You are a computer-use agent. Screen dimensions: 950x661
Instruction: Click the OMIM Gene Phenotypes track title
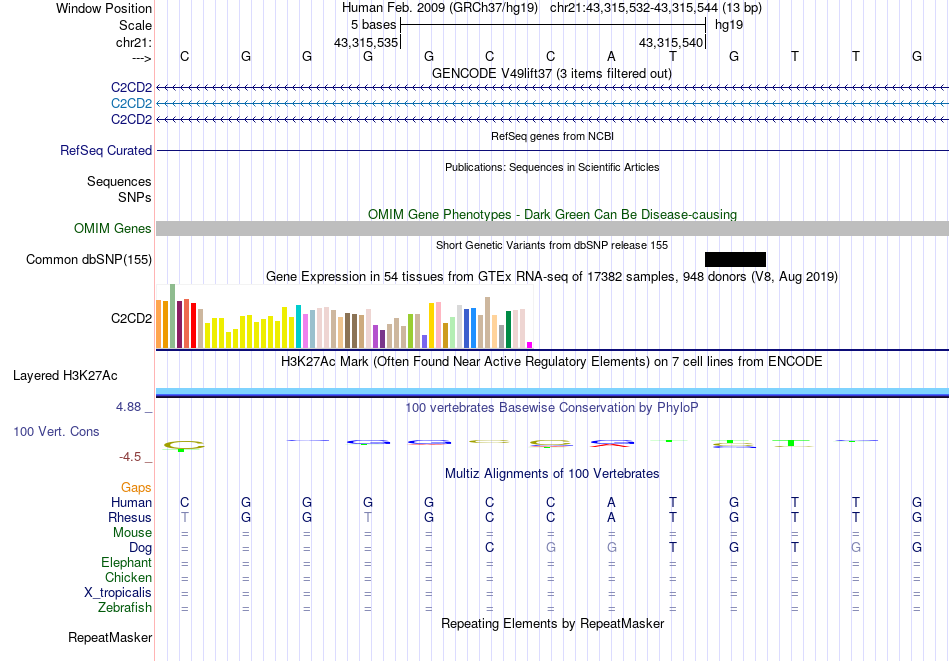(552, 214)
